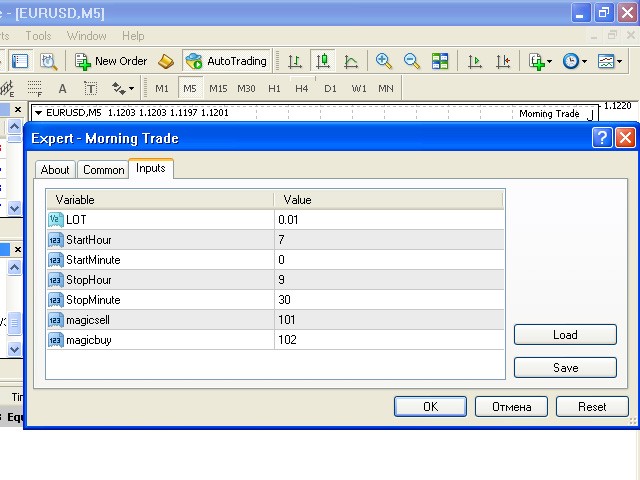640x480 pixels.
Task: Open the Tools menu
Action: tap(38, 36)
